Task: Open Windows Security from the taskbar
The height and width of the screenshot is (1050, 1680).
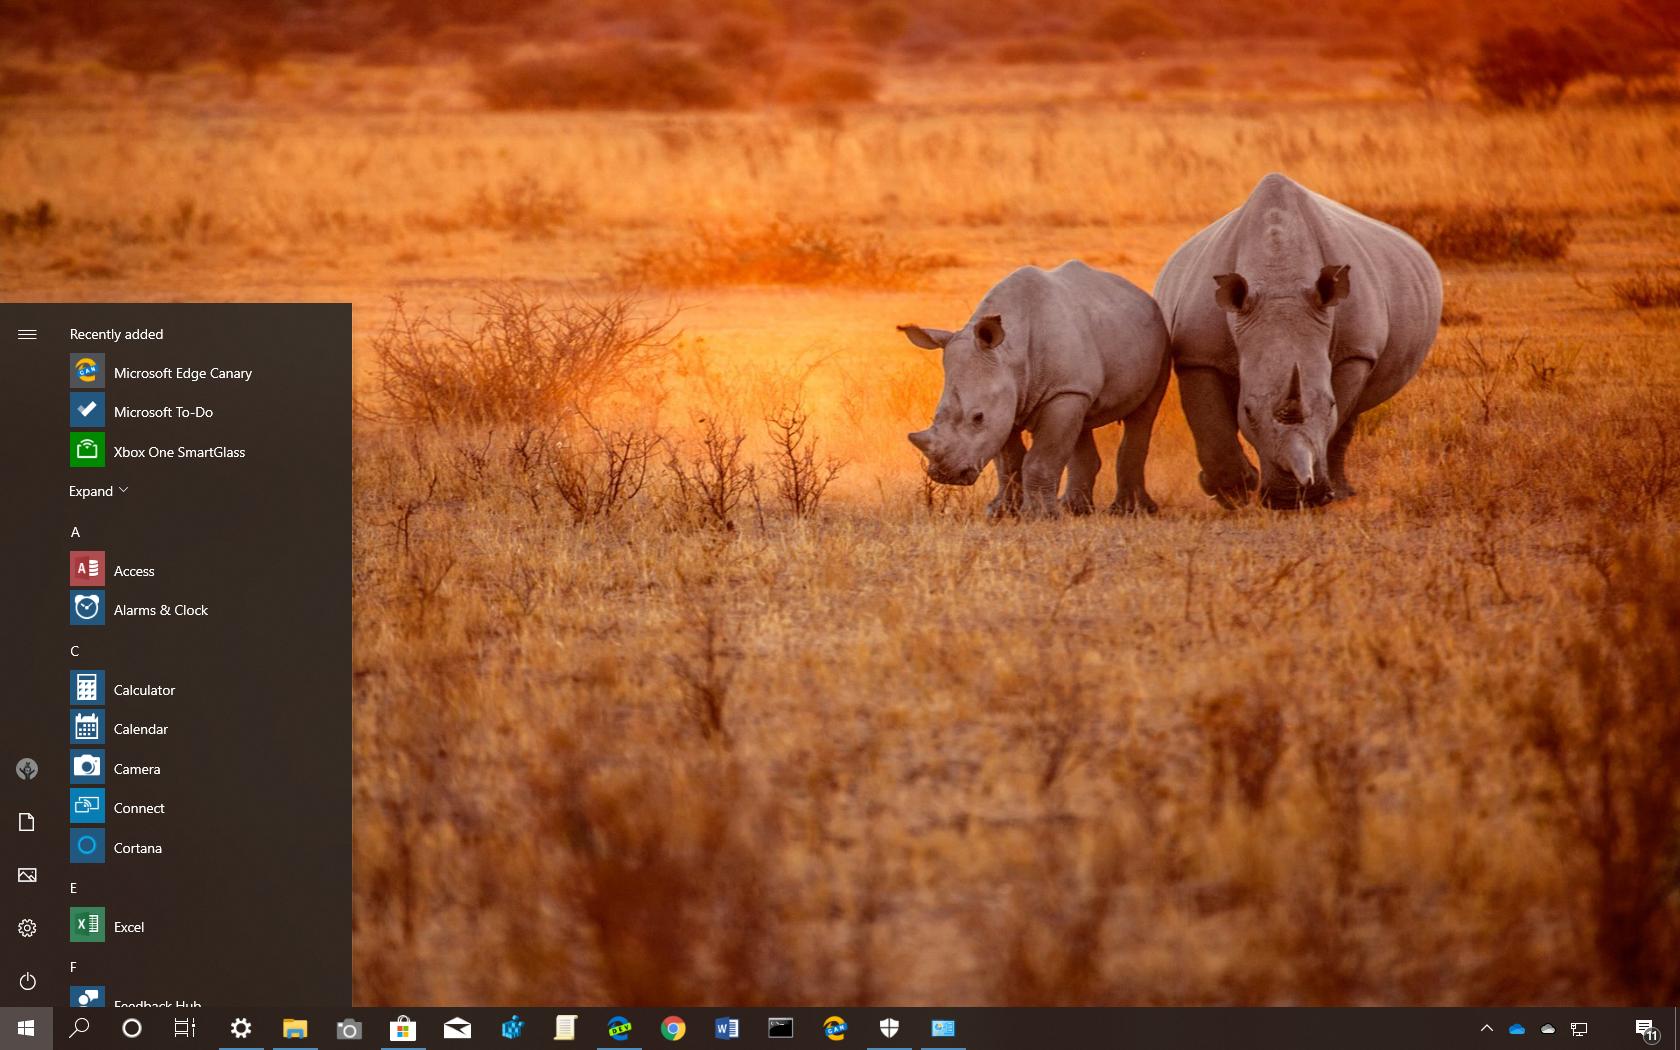Action: point(889,1028)
